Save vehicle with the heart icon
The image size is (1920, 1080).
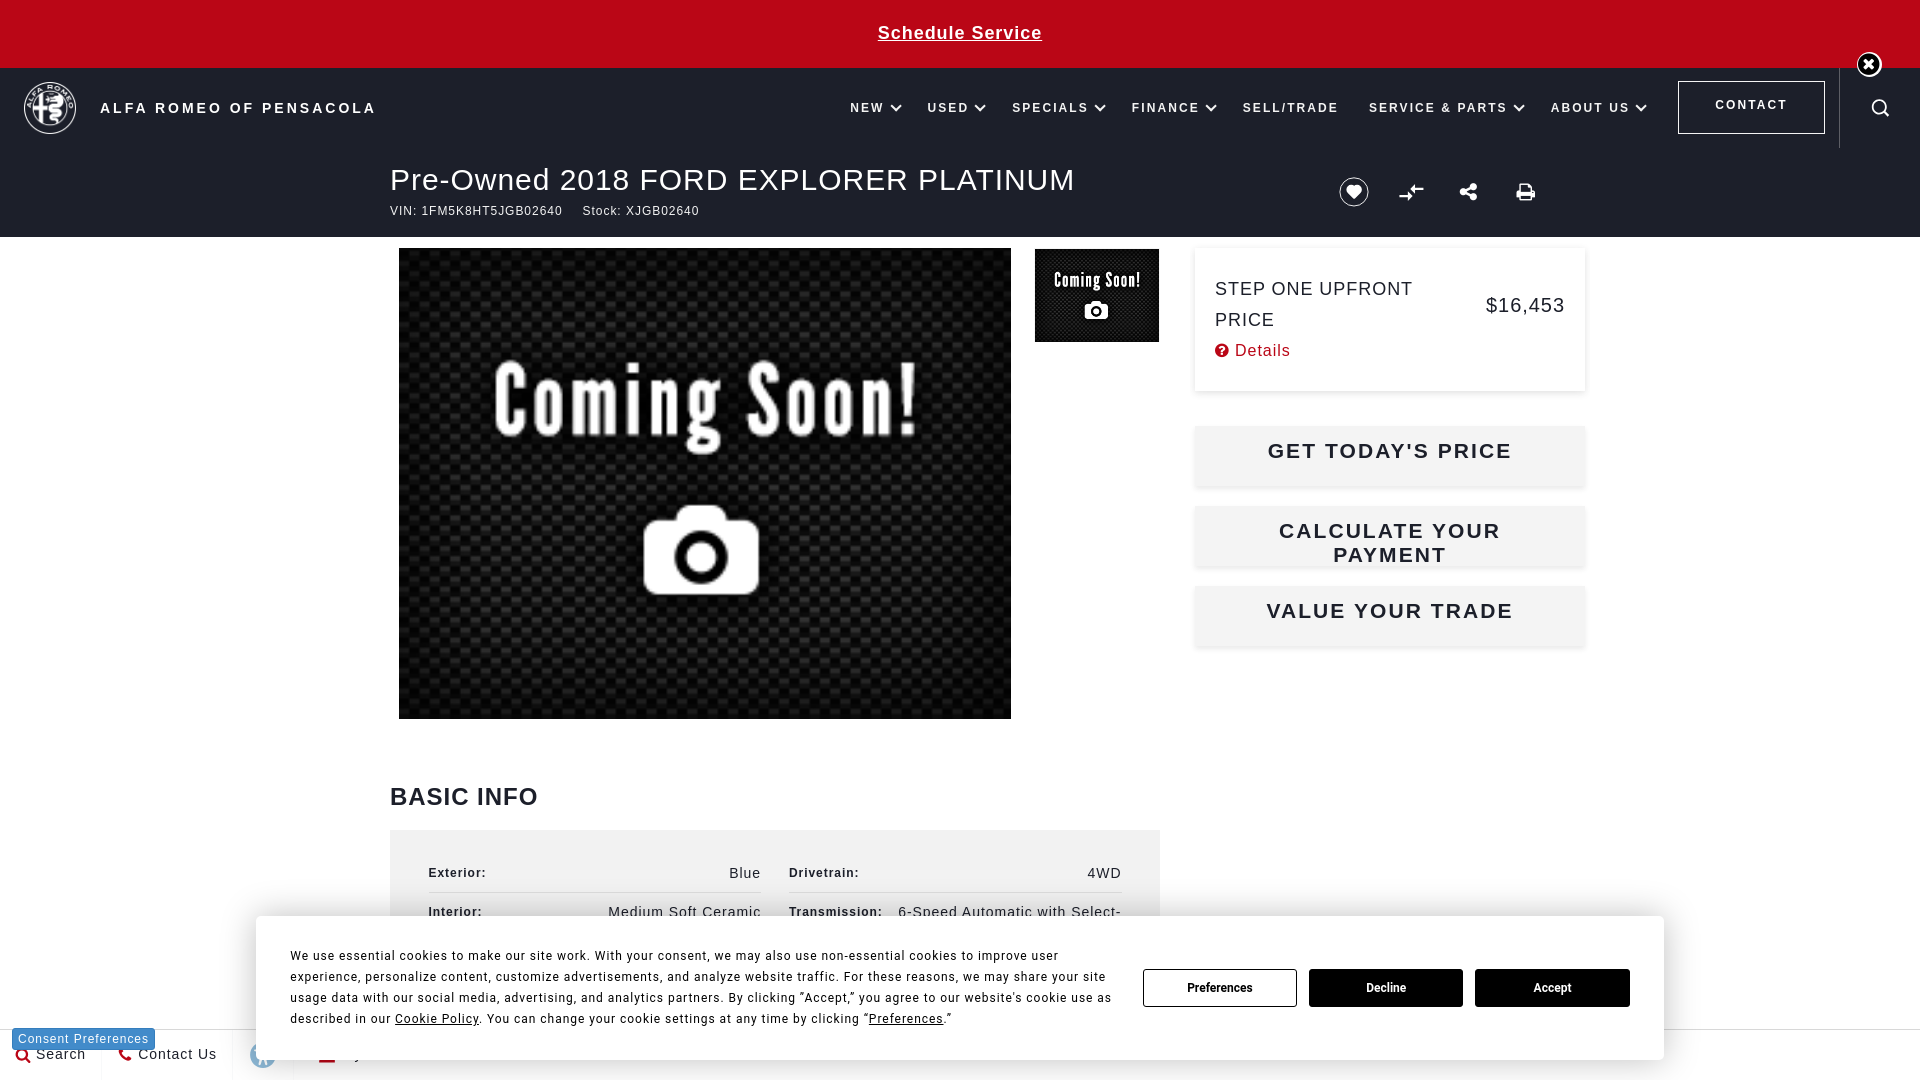point(1354,192)
